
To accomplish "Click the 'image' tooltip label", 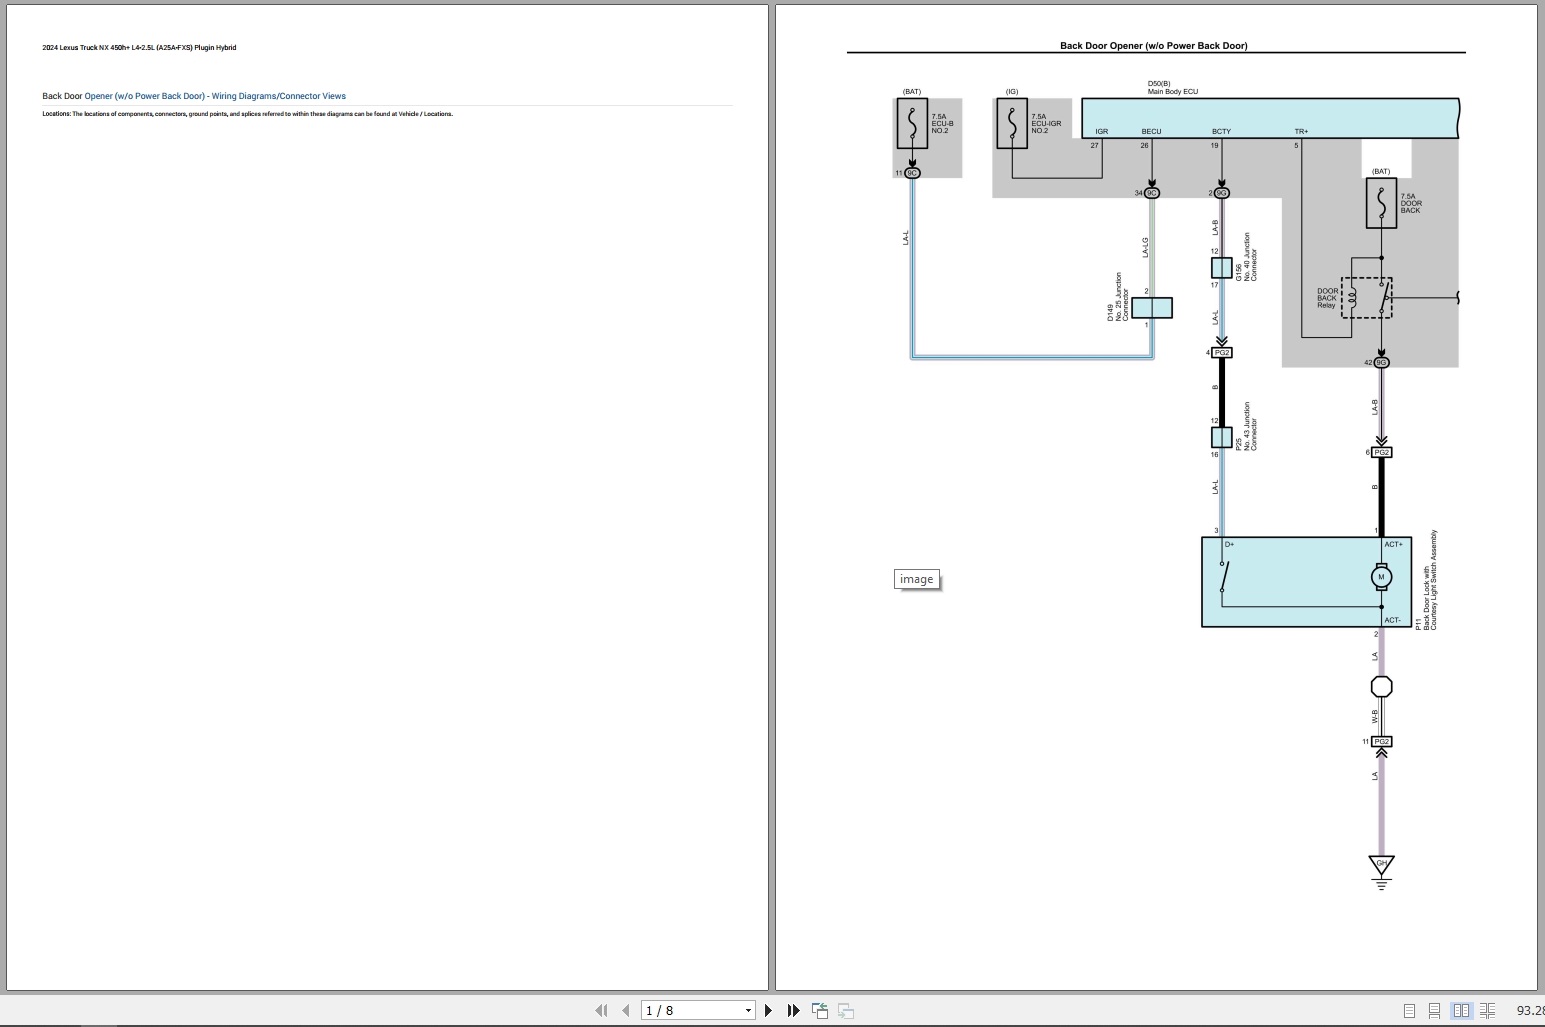I will pyautogui.click(x=916, y=579).
